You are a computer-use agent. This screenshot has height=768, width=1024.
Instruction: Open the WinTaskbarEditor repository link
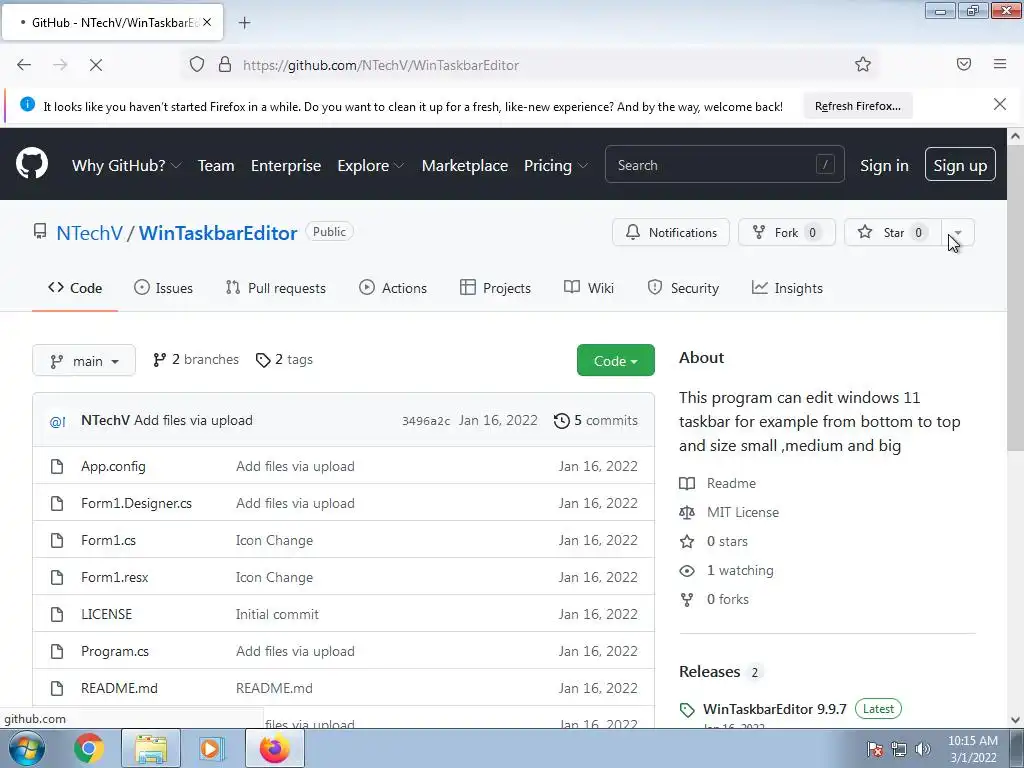217,232
